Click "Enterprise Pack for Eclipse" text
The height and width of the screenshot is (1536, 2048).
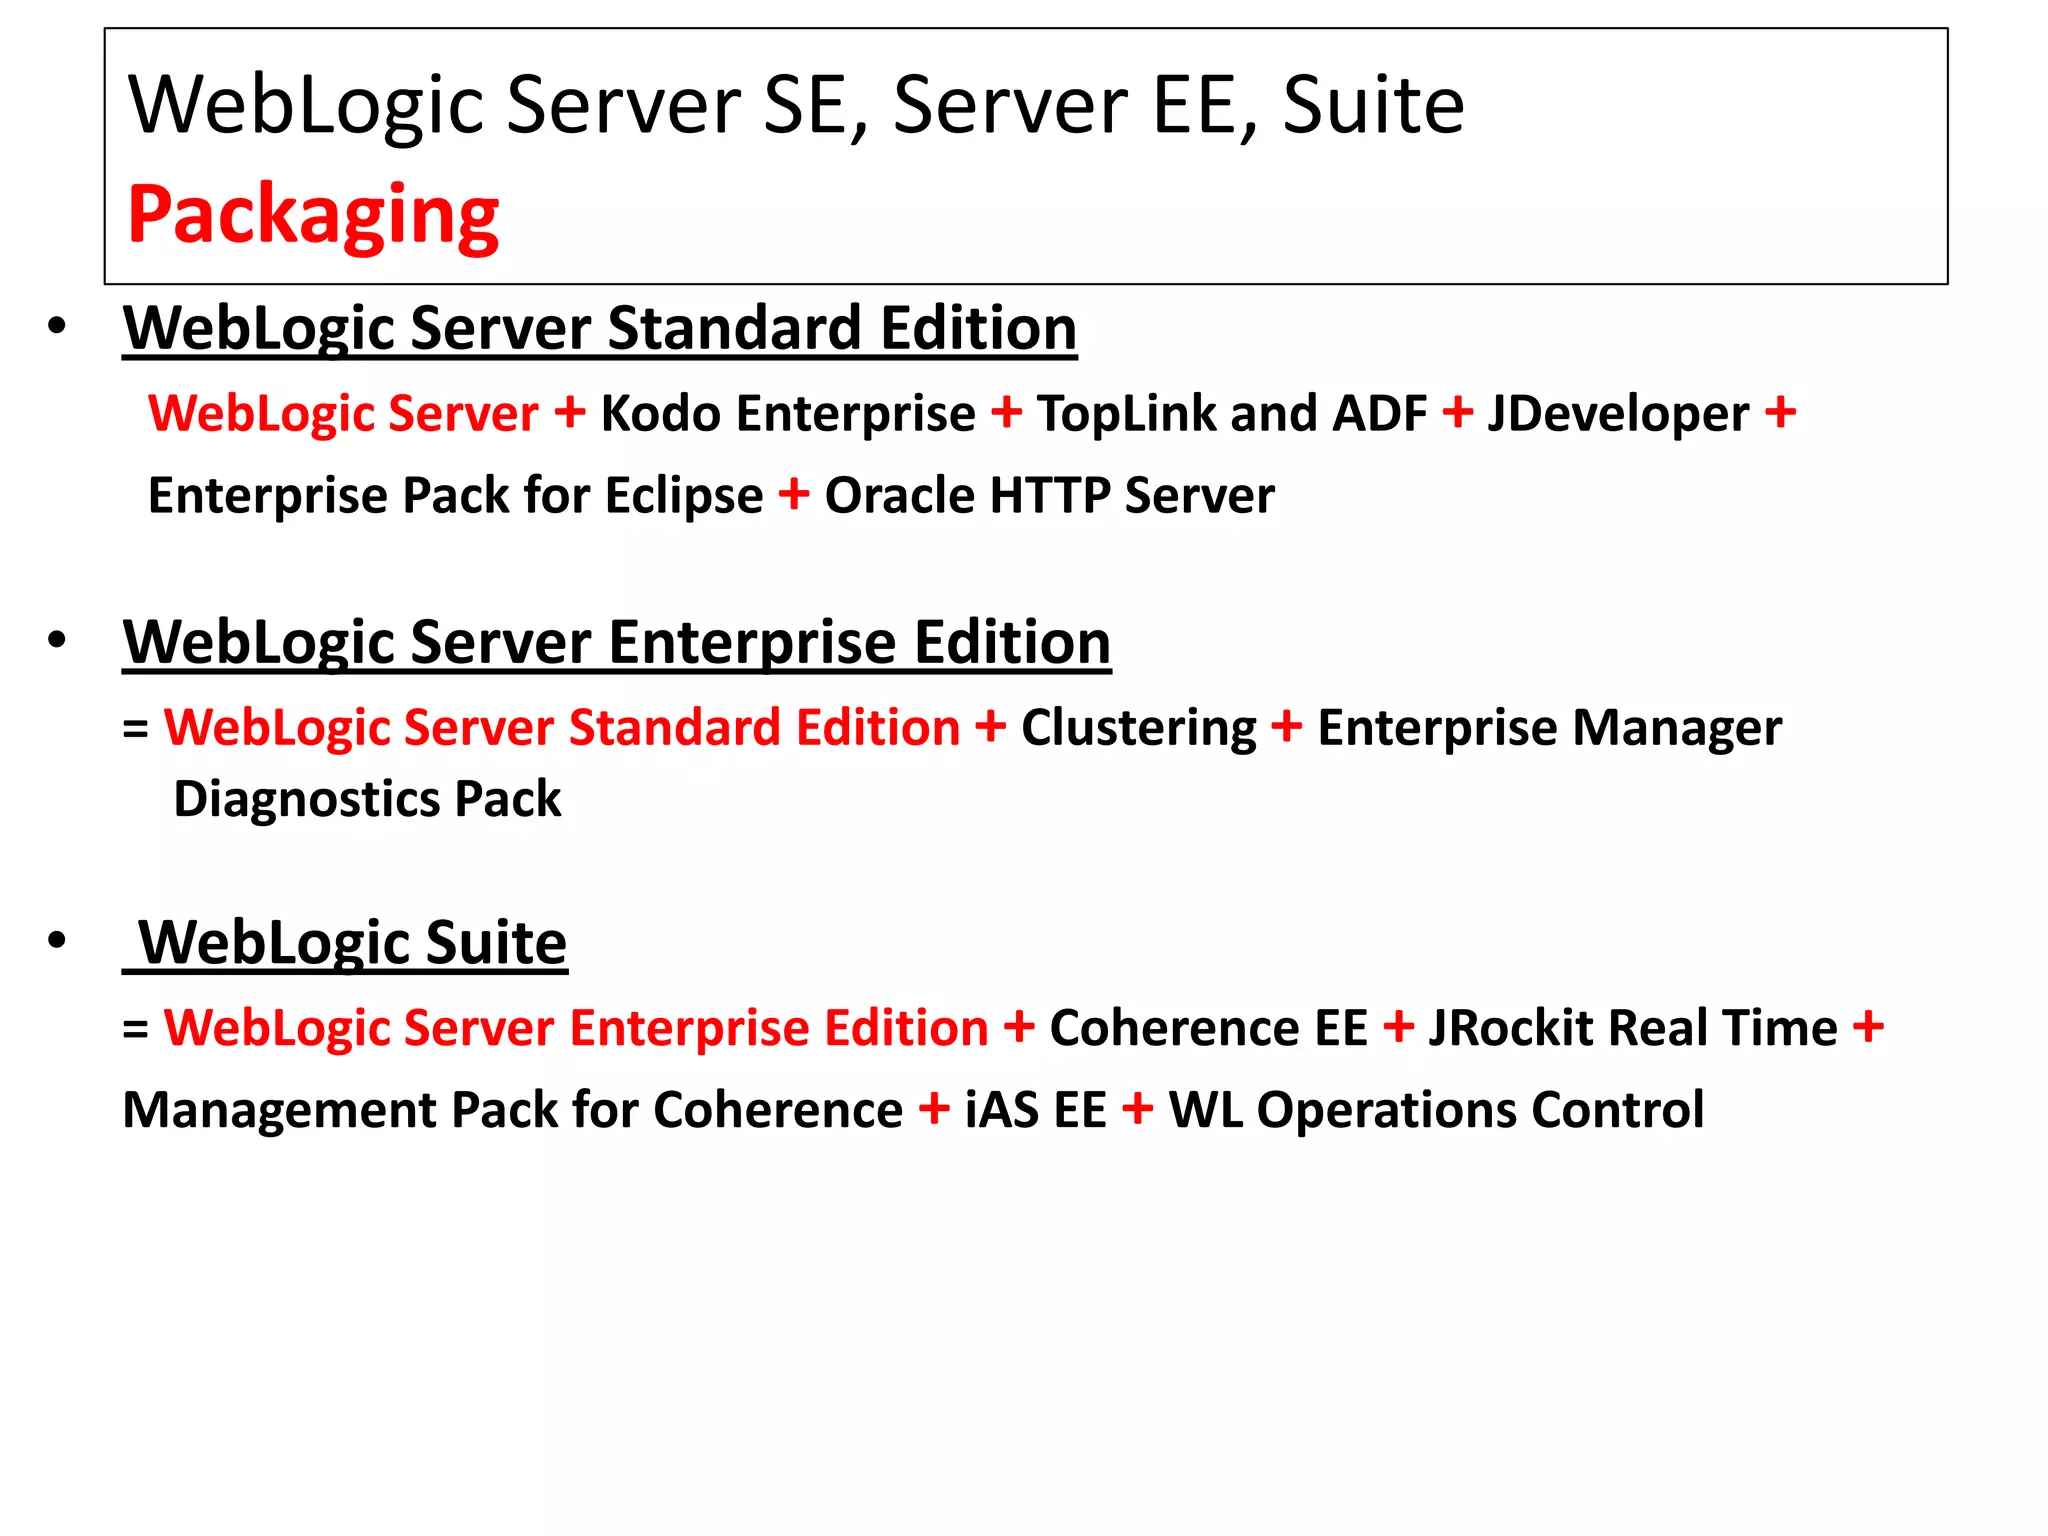(456, 496)
